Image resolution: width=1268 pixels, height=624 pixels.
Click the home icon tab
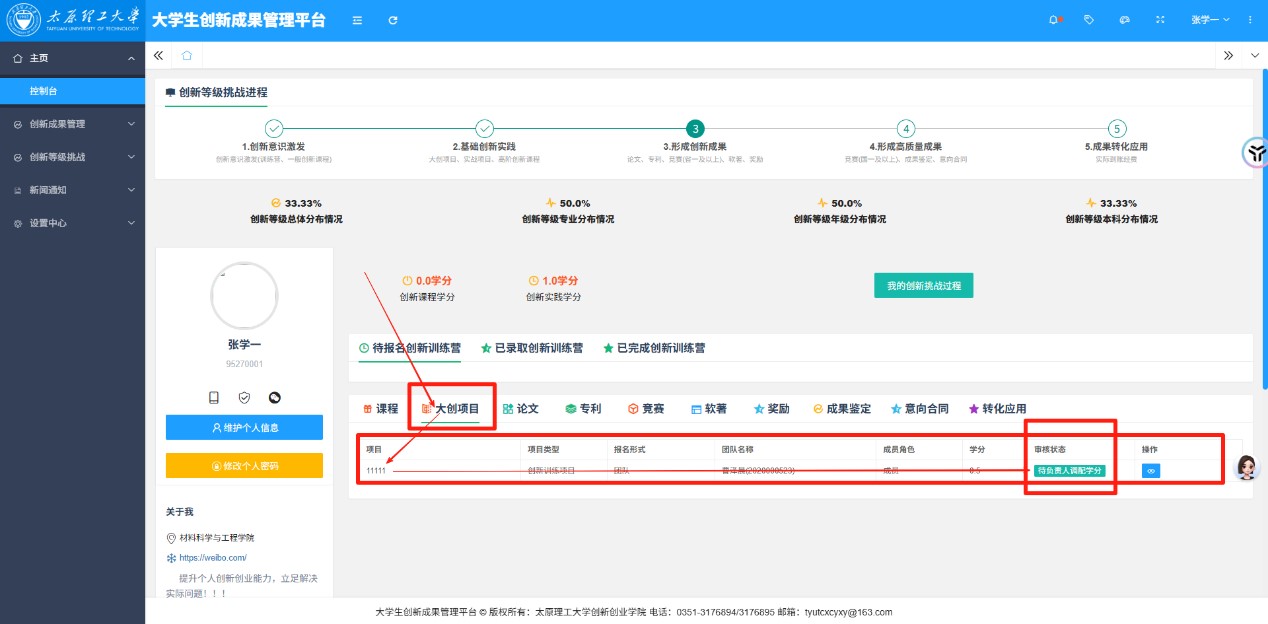point(187,55)
